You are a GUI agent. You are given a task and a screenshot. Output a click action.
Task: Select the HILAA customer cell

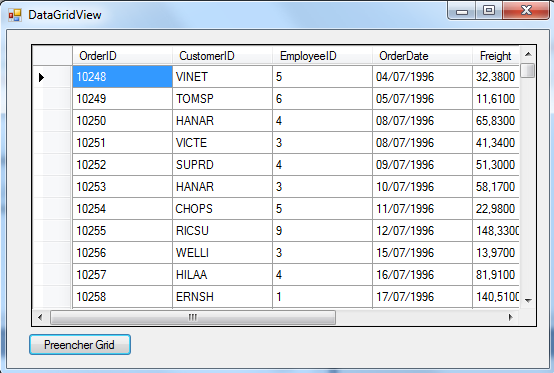coord(222,274)
